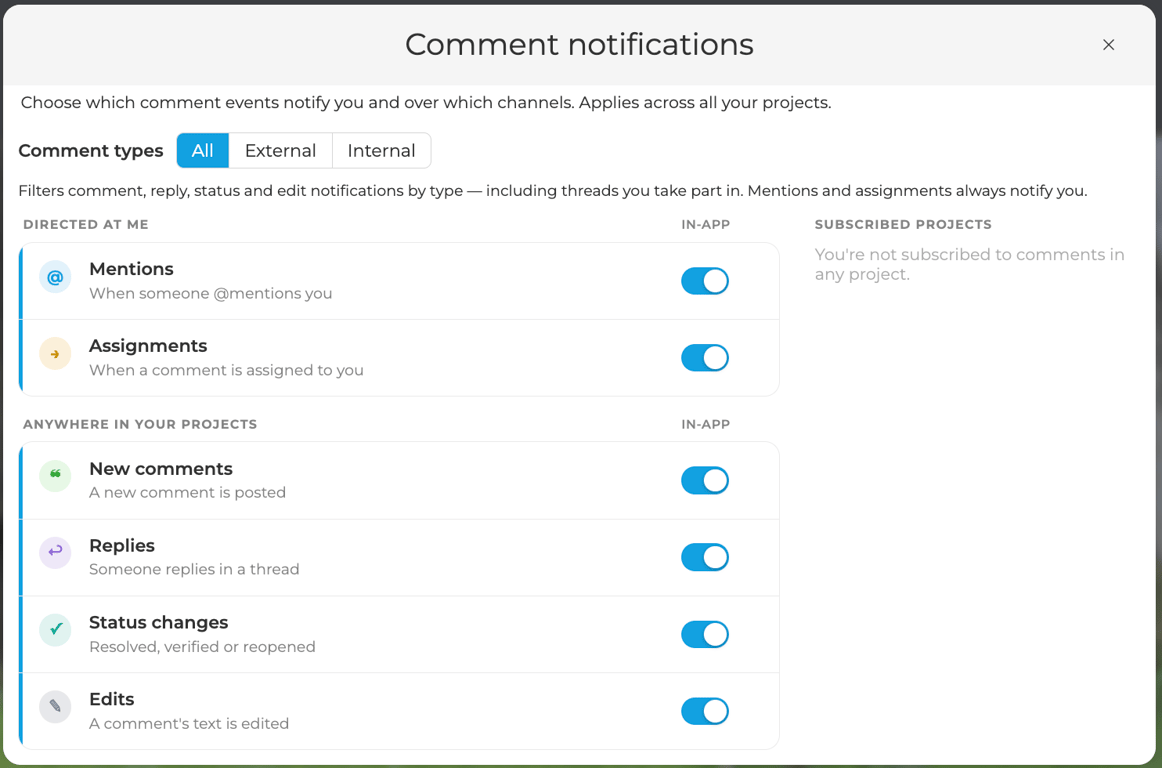
Task: Close the Comment notifications dialog
Action: click(x=1108, y=45)
